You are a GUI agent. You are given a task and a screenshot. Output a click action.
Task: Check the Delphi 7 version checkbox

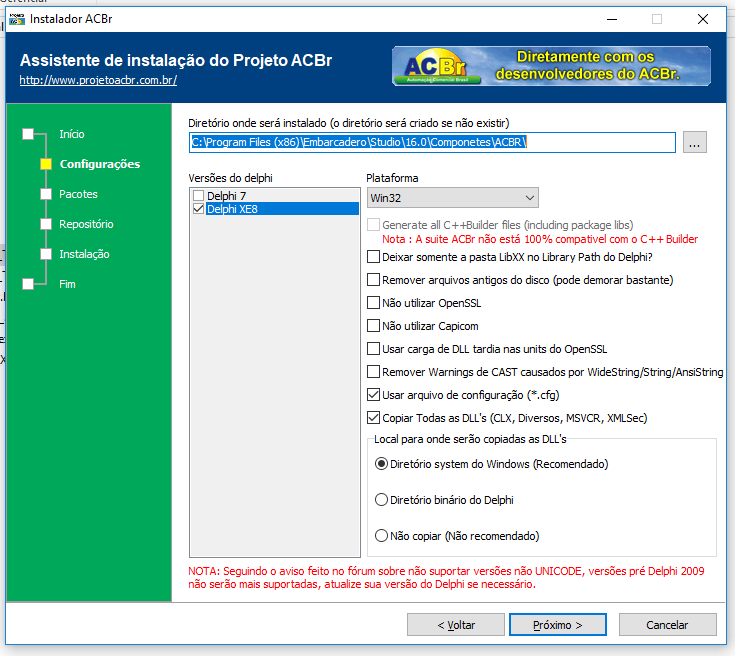coord(199,196)
